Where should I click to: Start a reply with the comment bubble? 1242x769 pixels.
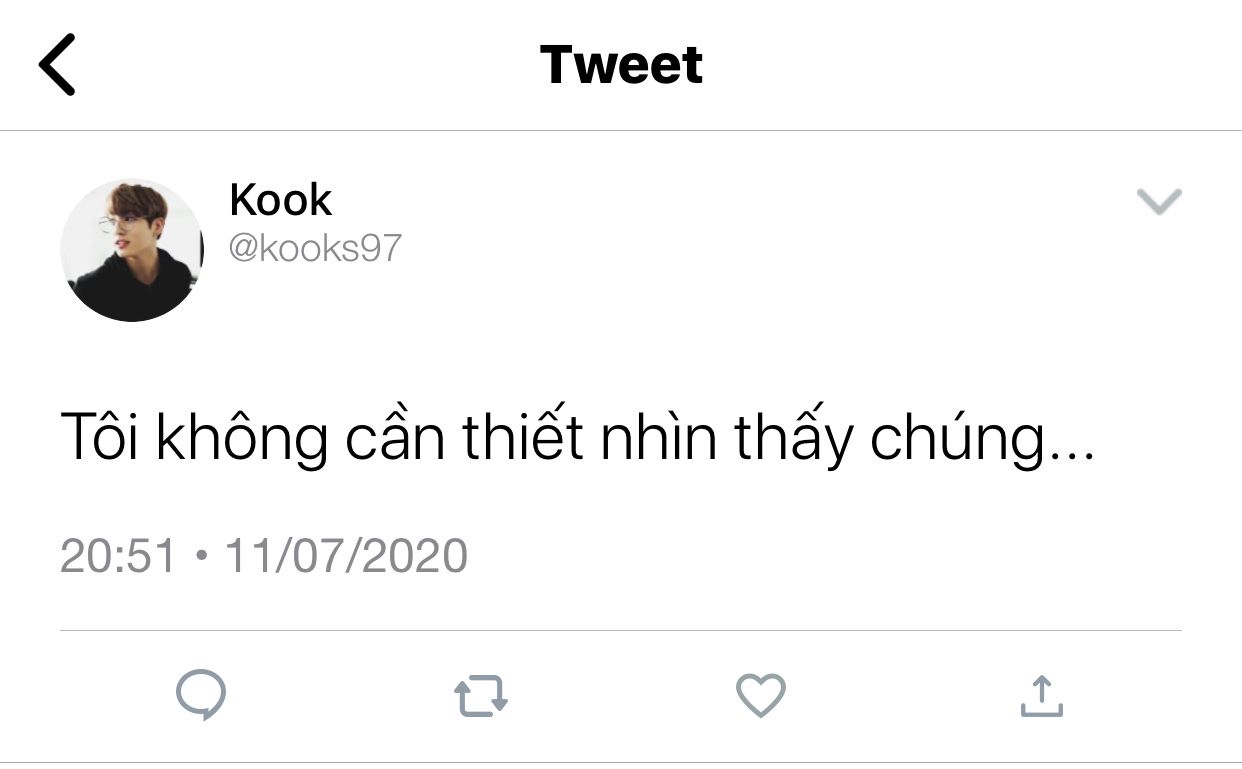(x=201, y=696)
